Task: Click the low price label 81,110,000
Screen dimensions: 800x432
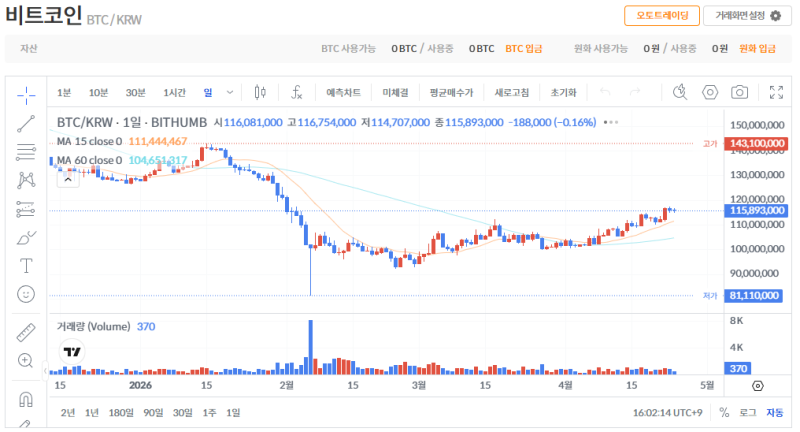Action: pyautogui.click(x=754, y=295)
